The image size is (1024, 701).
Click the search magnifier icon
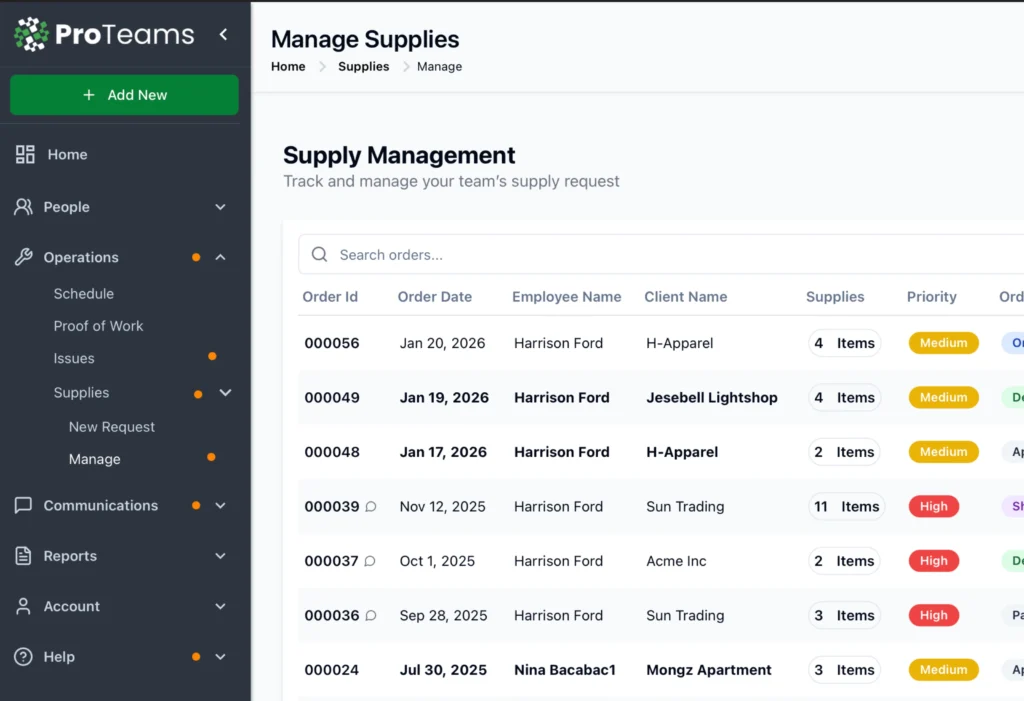coord(319,254)
